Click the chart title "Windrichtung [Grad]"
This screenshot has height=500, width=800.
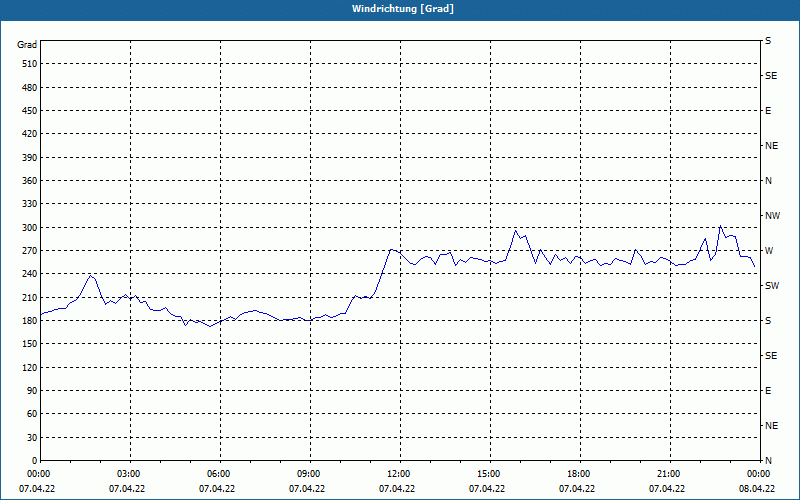(403, 9)
